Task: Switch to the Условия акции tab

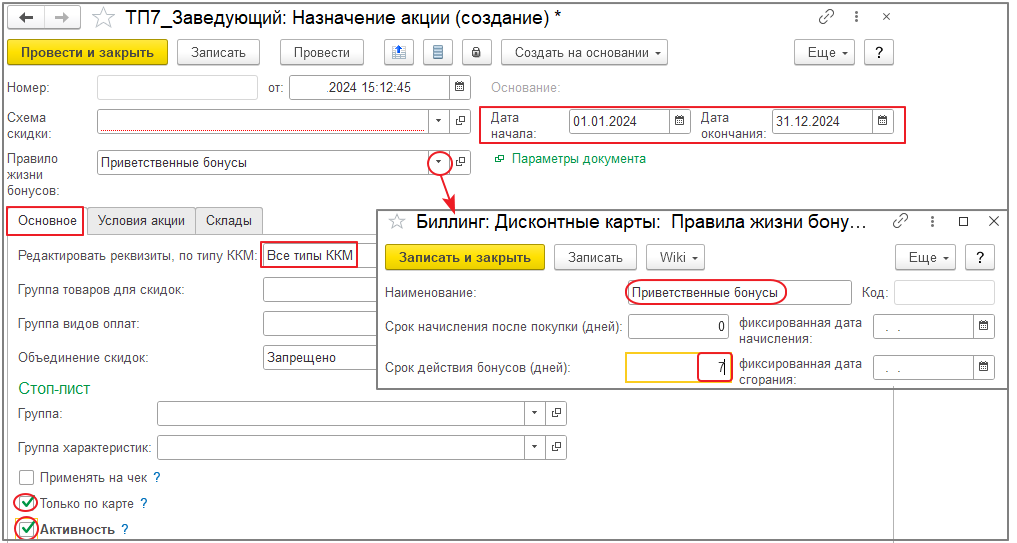Action: pyautogui.click(x=140, y=220)
